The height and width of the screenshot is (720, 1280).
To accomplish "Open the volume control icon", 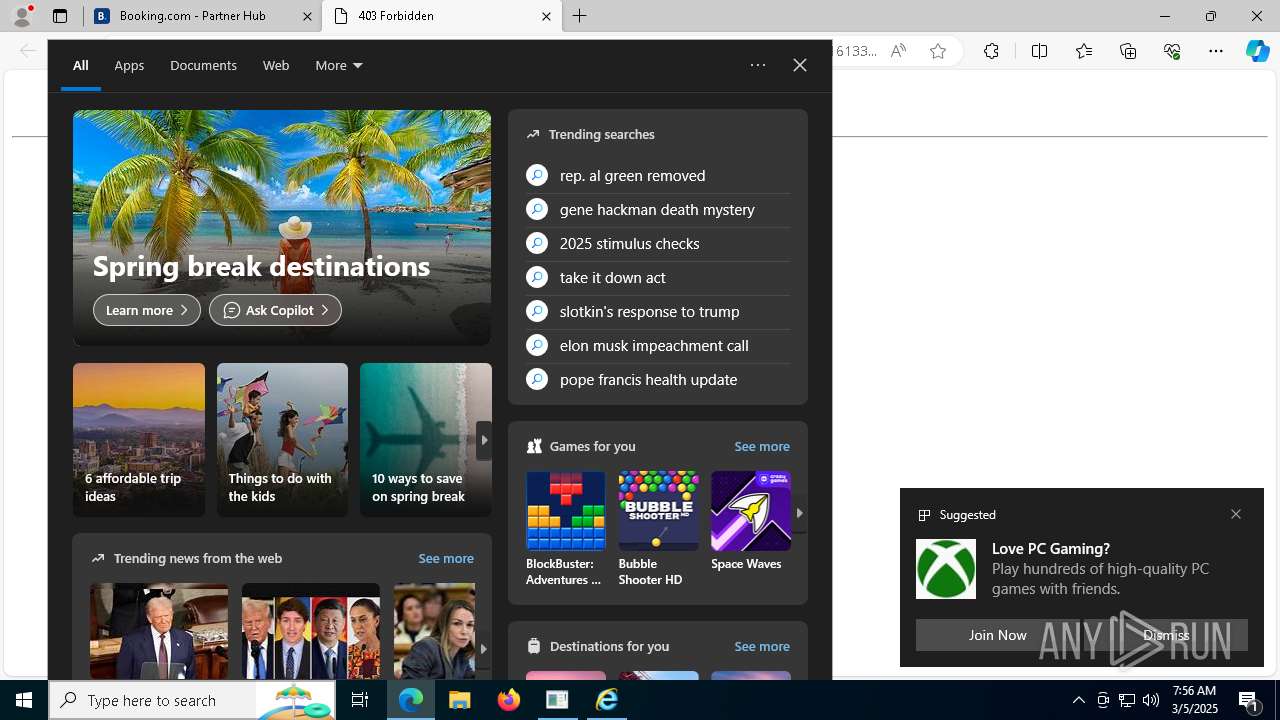I will (1151, 700).
